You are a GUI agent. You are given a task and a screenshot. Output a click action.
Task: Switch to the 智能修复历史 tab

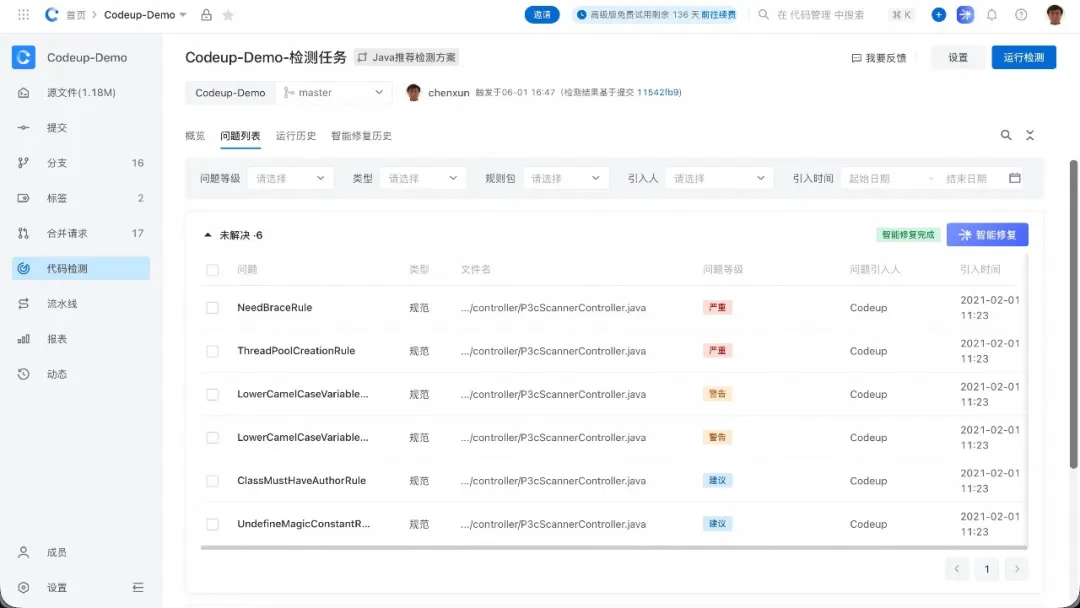[x=362, y=136]
